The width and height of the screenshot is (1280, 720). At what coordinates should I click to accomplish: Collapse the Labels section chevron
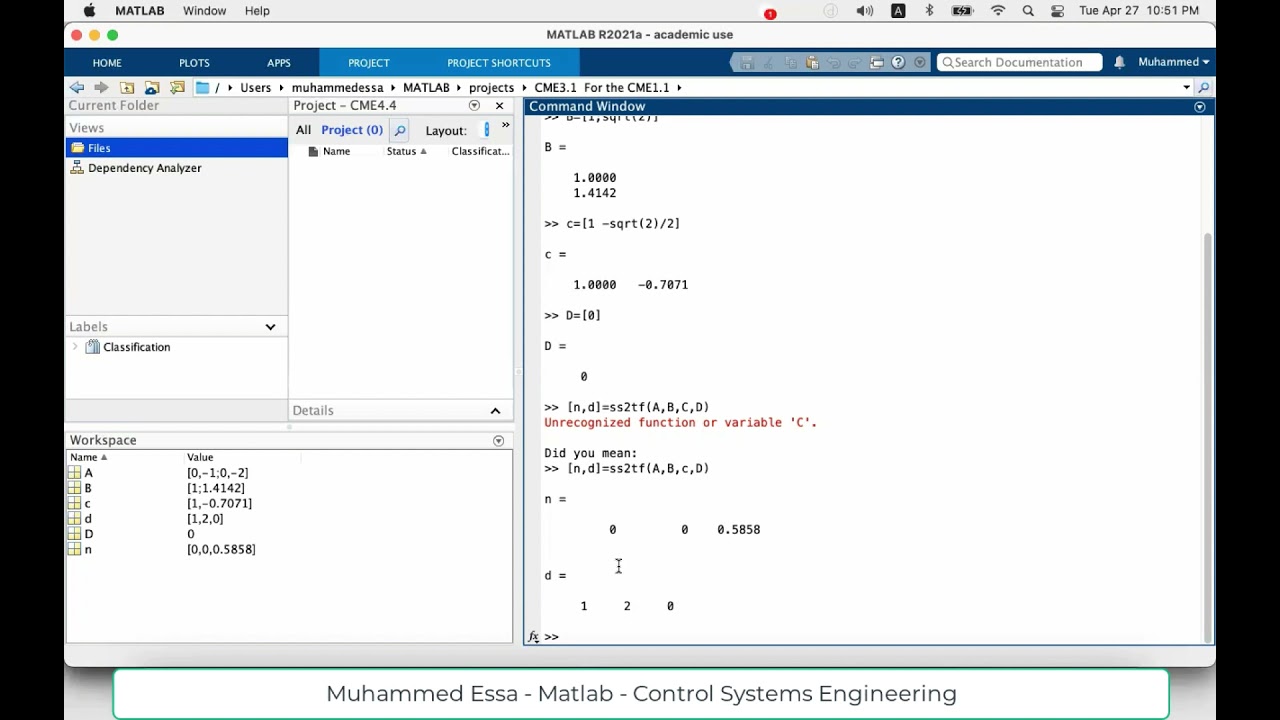(x=270, y=327)
